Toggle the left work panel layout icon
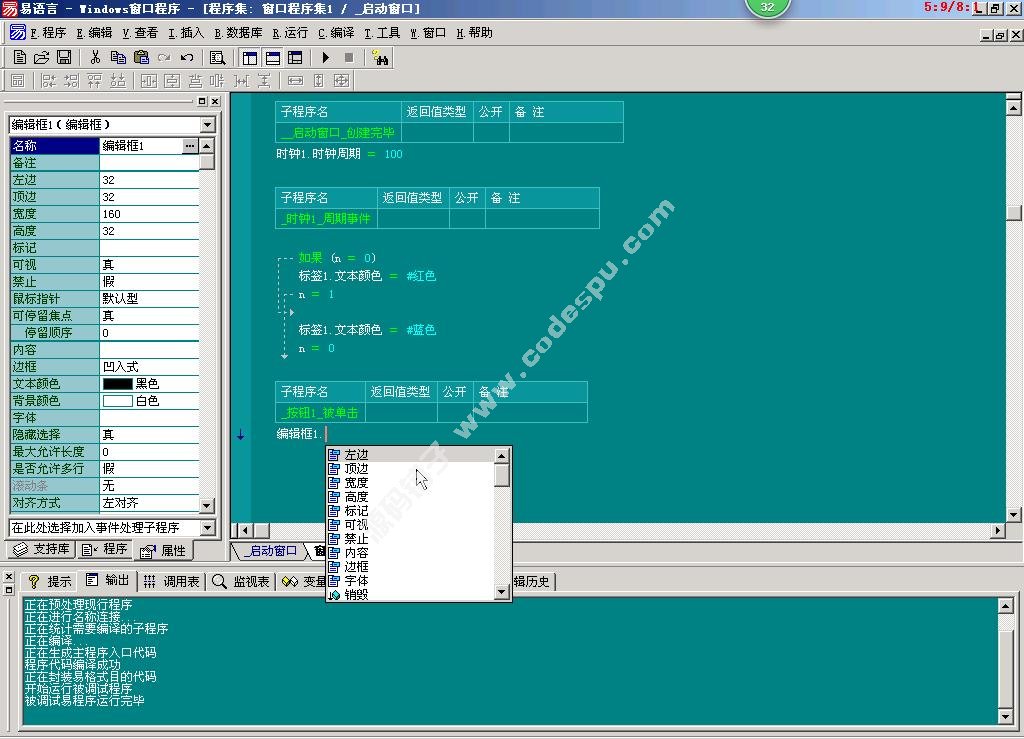The height and width of the screenshot is (739, 1024). (x=249, y=58)
